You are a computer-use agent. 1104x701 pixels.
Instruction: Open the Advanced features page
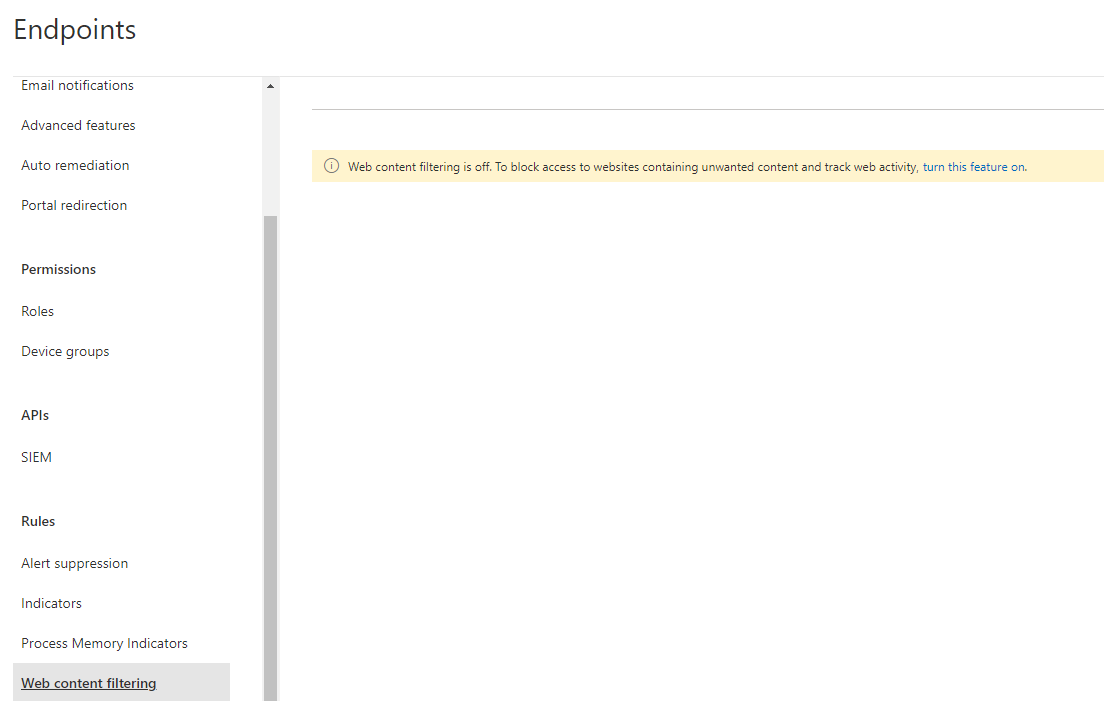click(x=78, y=125)
